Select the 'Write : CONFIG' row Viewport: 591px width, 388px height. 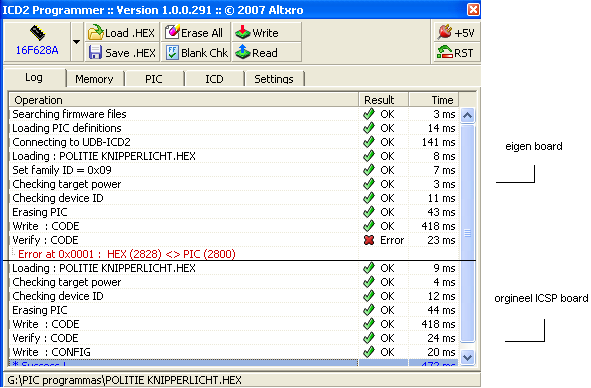pos(234,352)
